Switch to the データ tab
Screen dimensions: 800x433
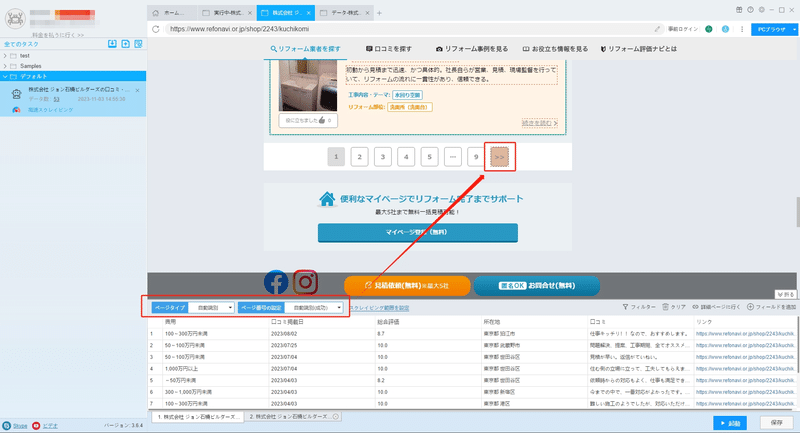coord(343,13)
